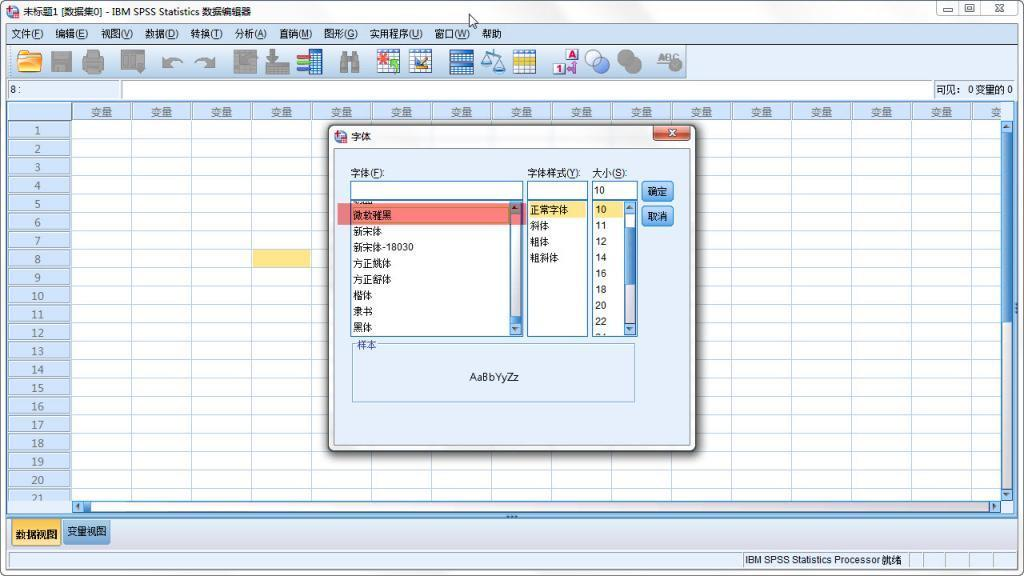This screenshot has width=1024, height=576.
Task: Select size 12 in the size list
Action: (608, 241)
